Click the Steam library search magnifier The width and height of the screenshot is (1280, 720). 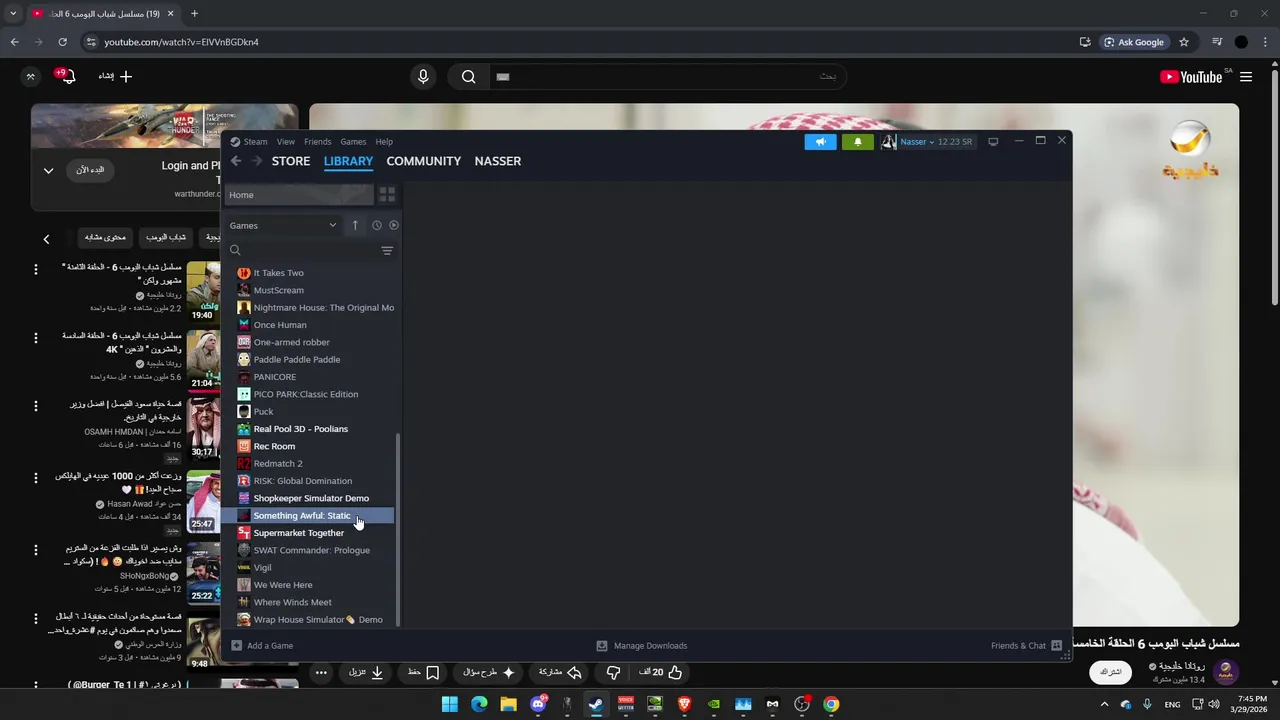coord(235,251)
